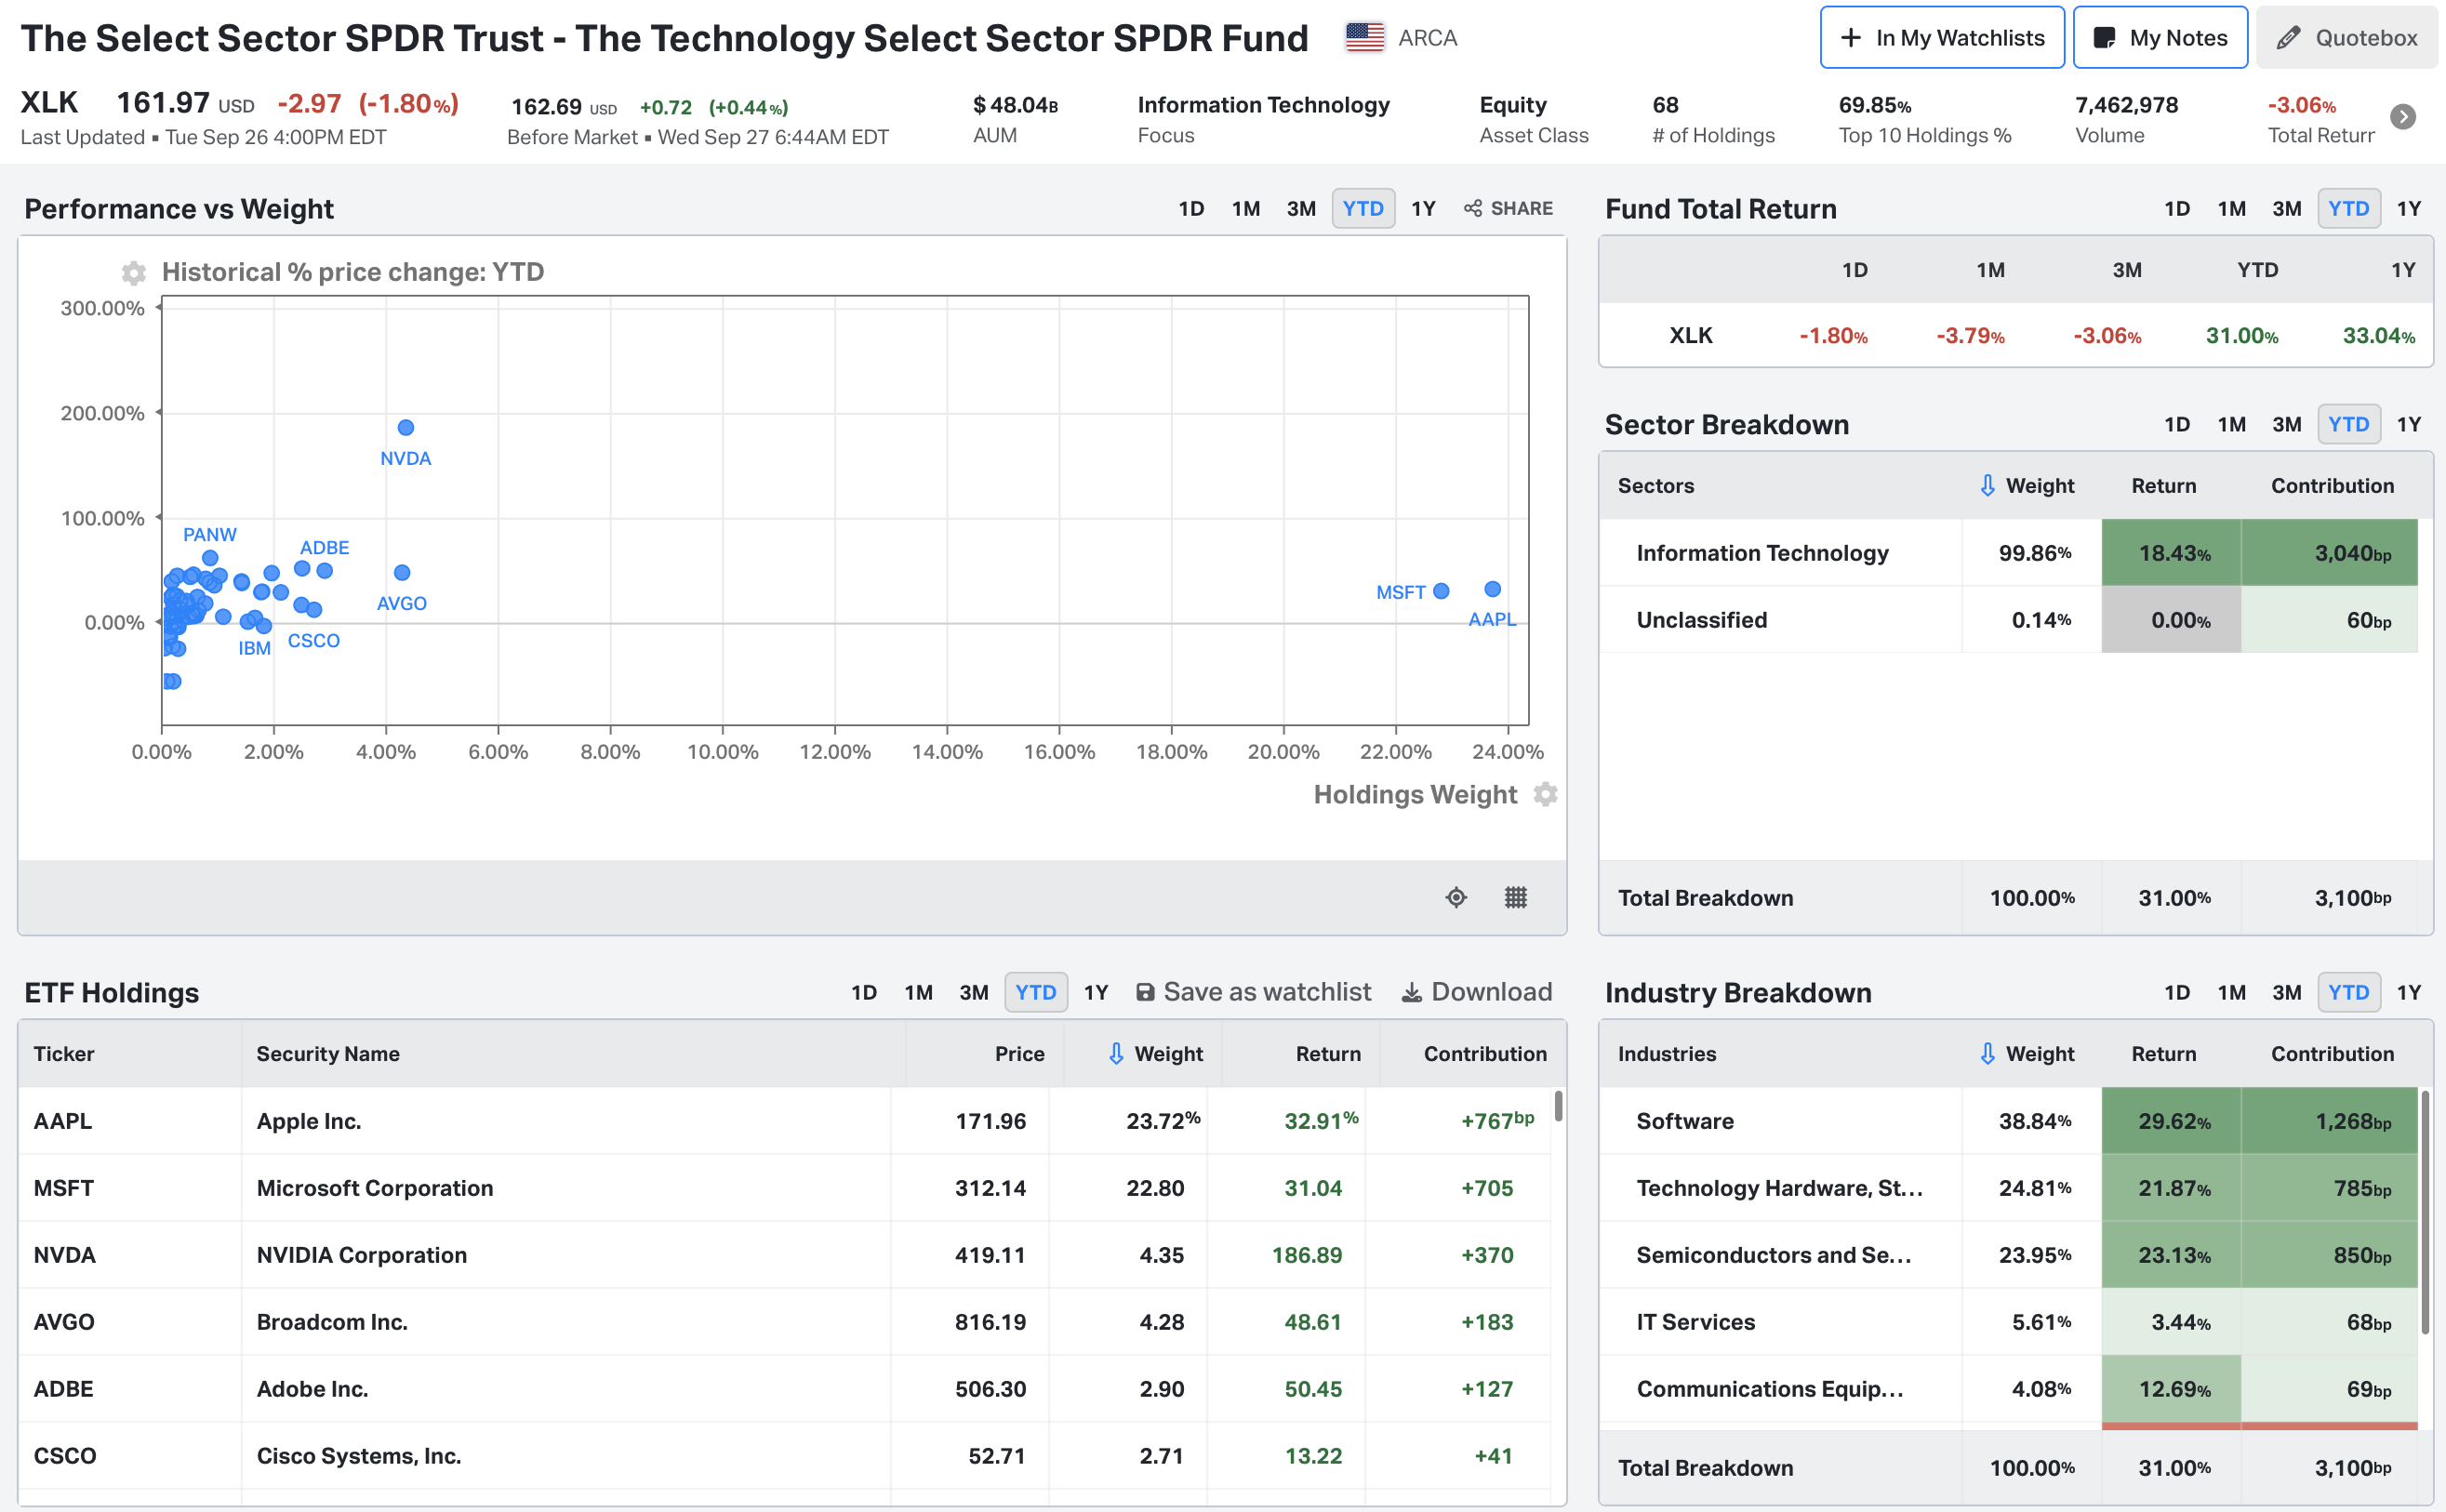This screenshot has height=1512, width=2446.
Task: Select 1Y in Fund Total Return
Action: [x=2409, y=208]
